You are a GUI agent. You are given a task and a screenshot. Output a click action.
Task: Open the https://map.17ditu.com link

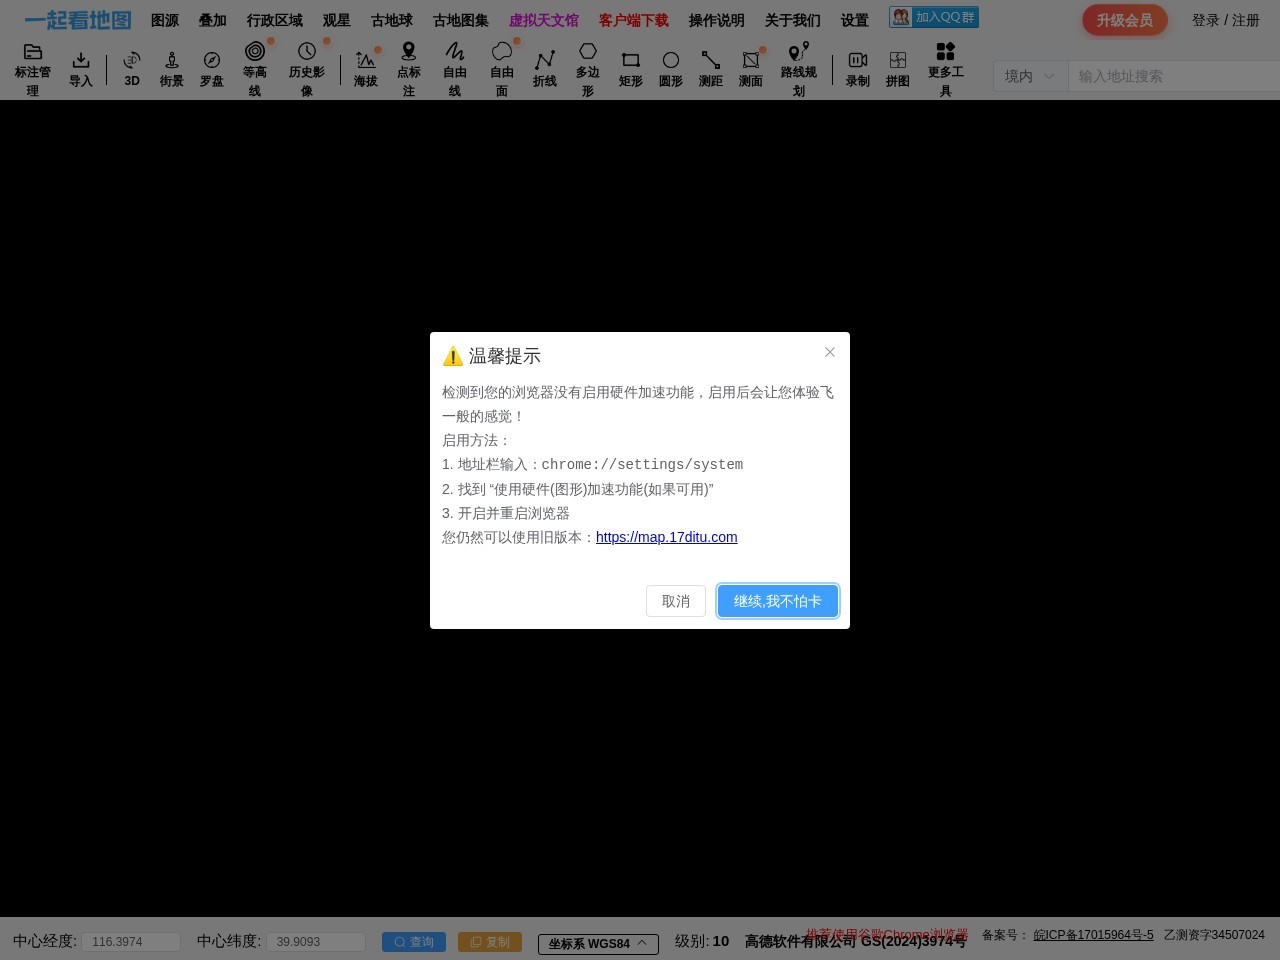(666, 537)
